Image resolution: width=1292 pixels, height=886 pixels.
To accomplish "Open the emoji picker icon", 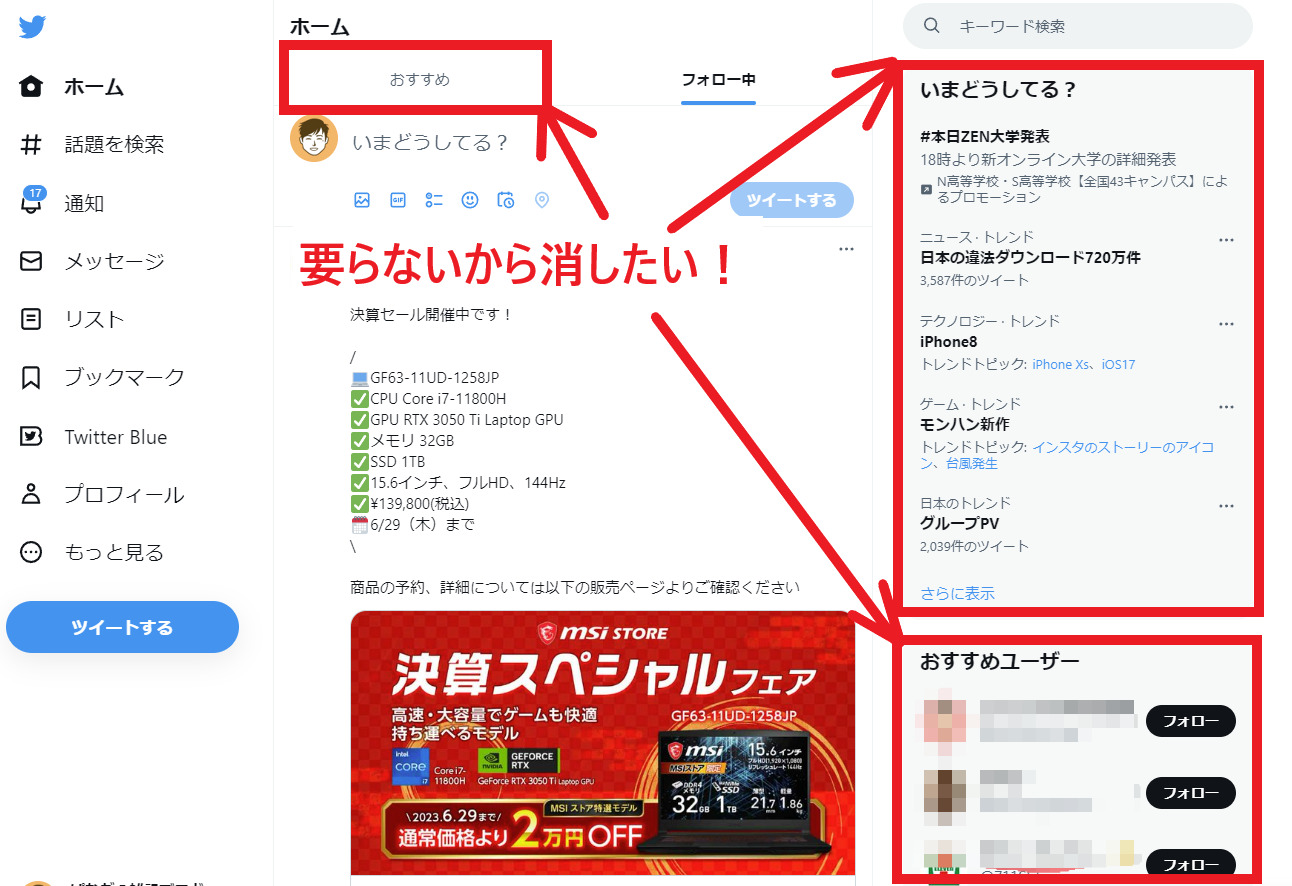I will [469, 200].
